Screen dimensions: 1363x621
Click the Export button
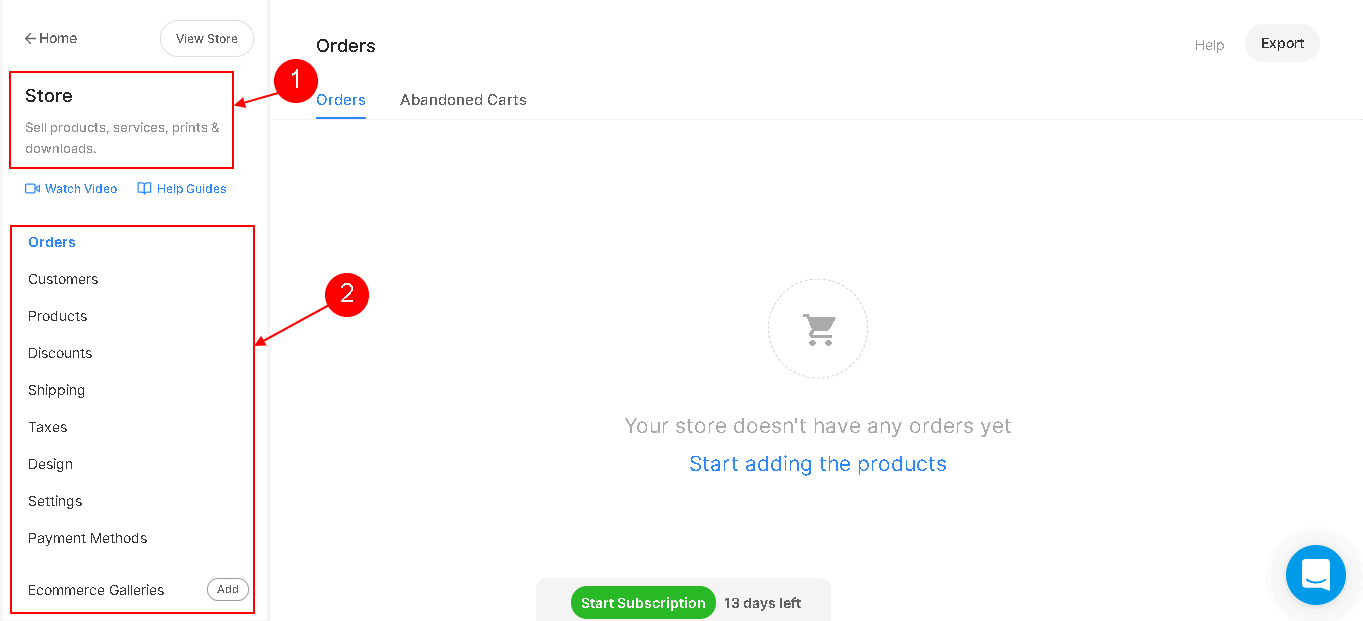tap(1282, 43)
